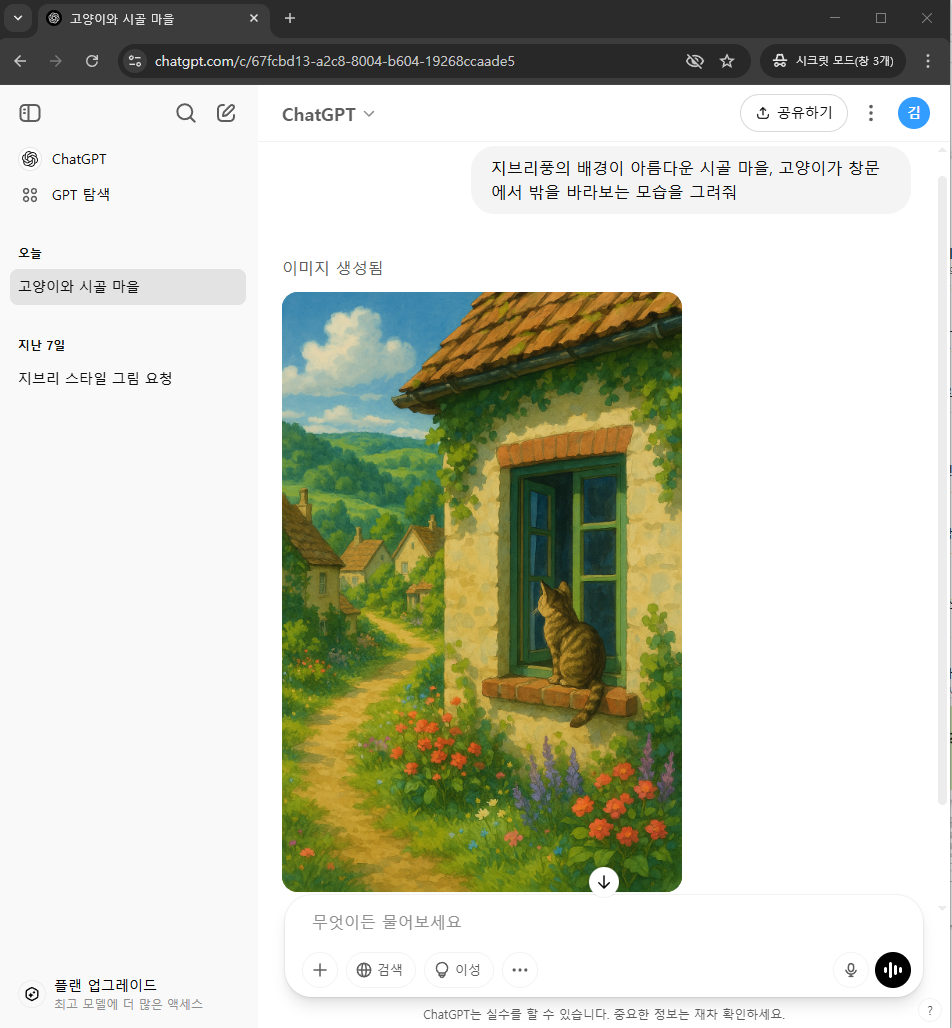This screenshot has width=952, height=1028.
Task: Open more tools with the ellipsis button
Action: click(520, 970)
